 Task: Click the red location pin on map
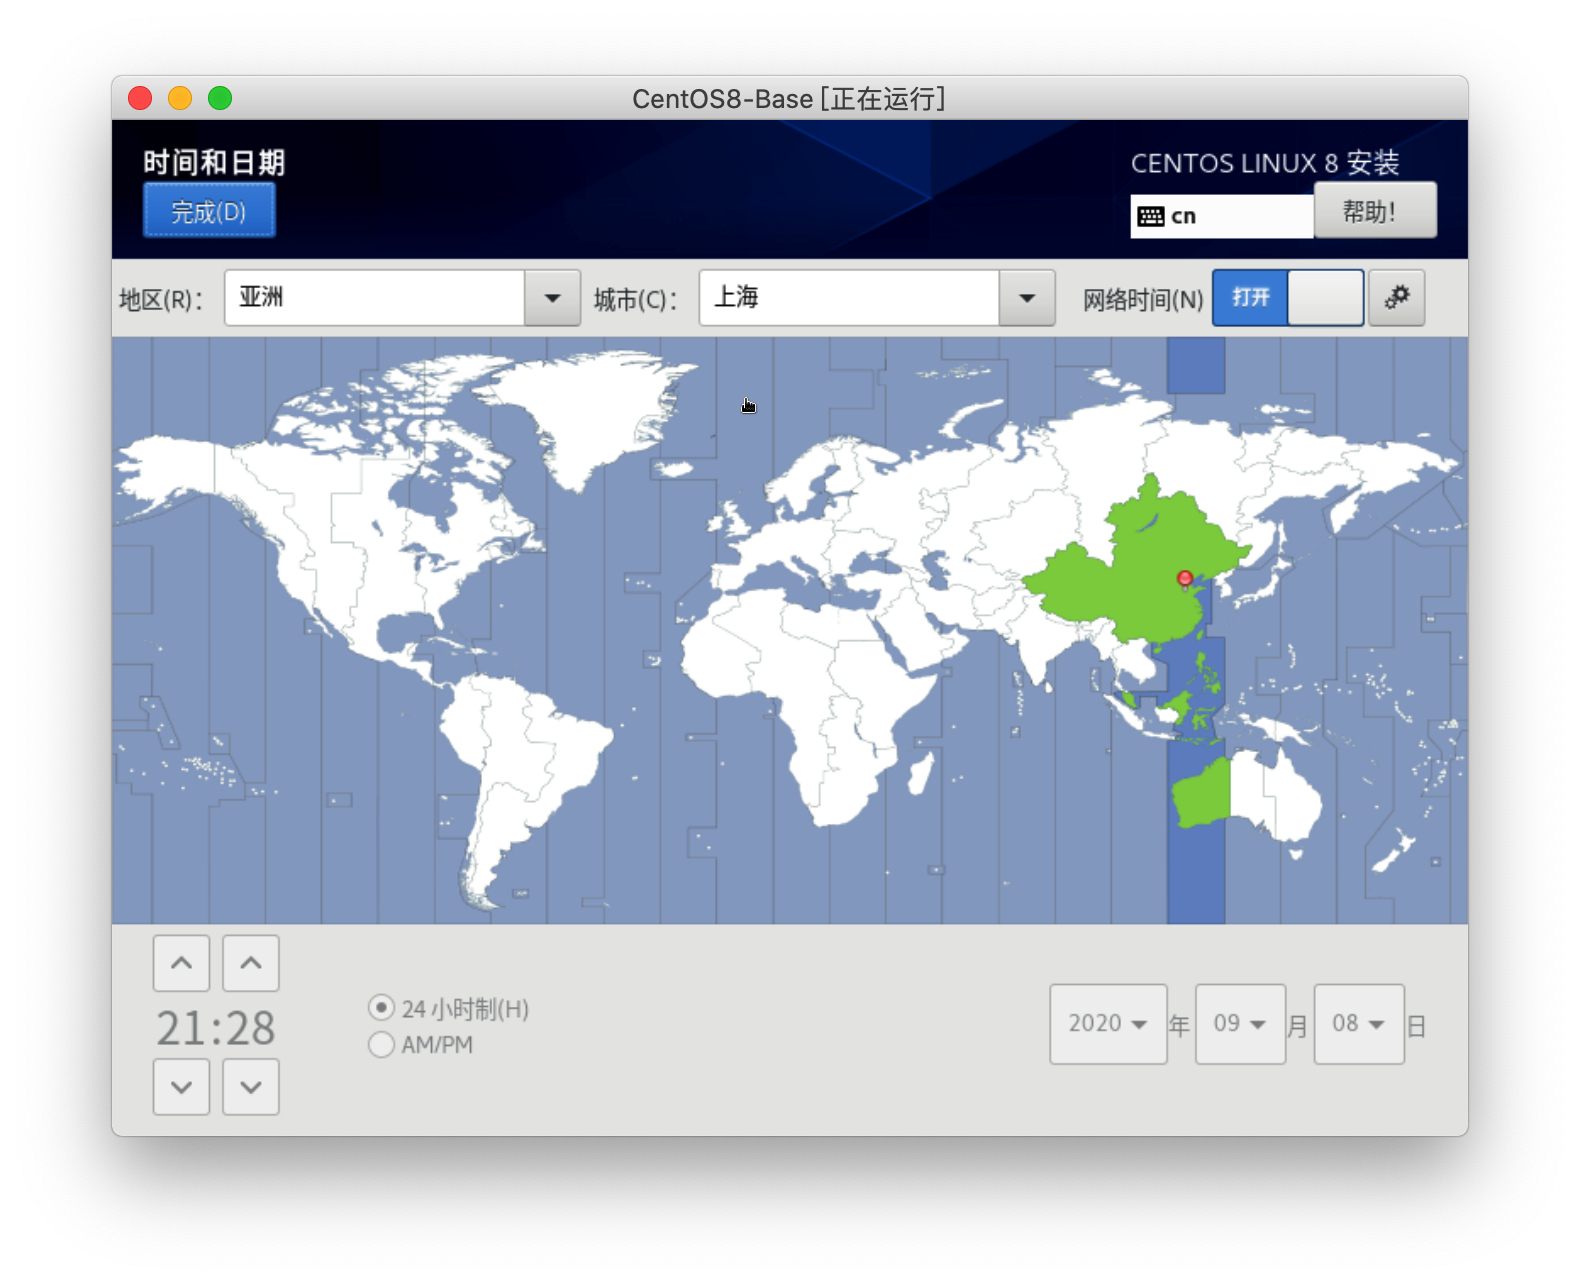coord(1185,578)
